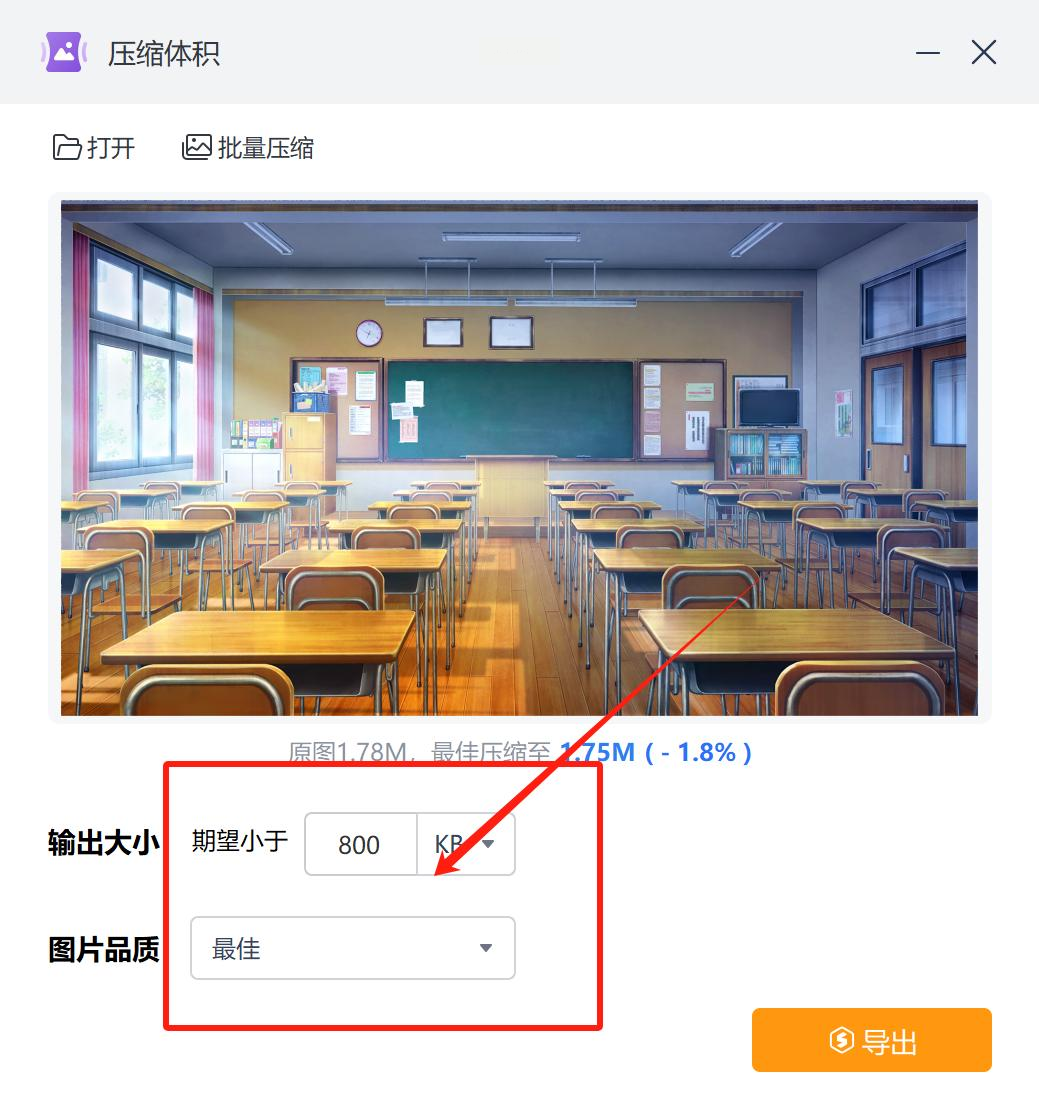
Task: Choose 批量压缩 text in toolbar
Action: click(x=265, y=148)
